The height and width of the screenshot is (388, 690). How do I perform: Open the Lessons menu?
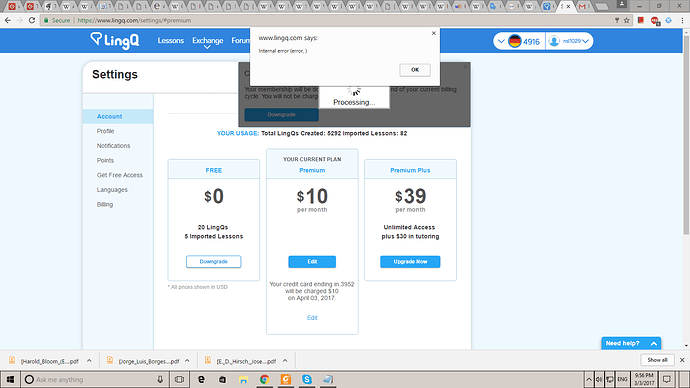click(171, 40)
